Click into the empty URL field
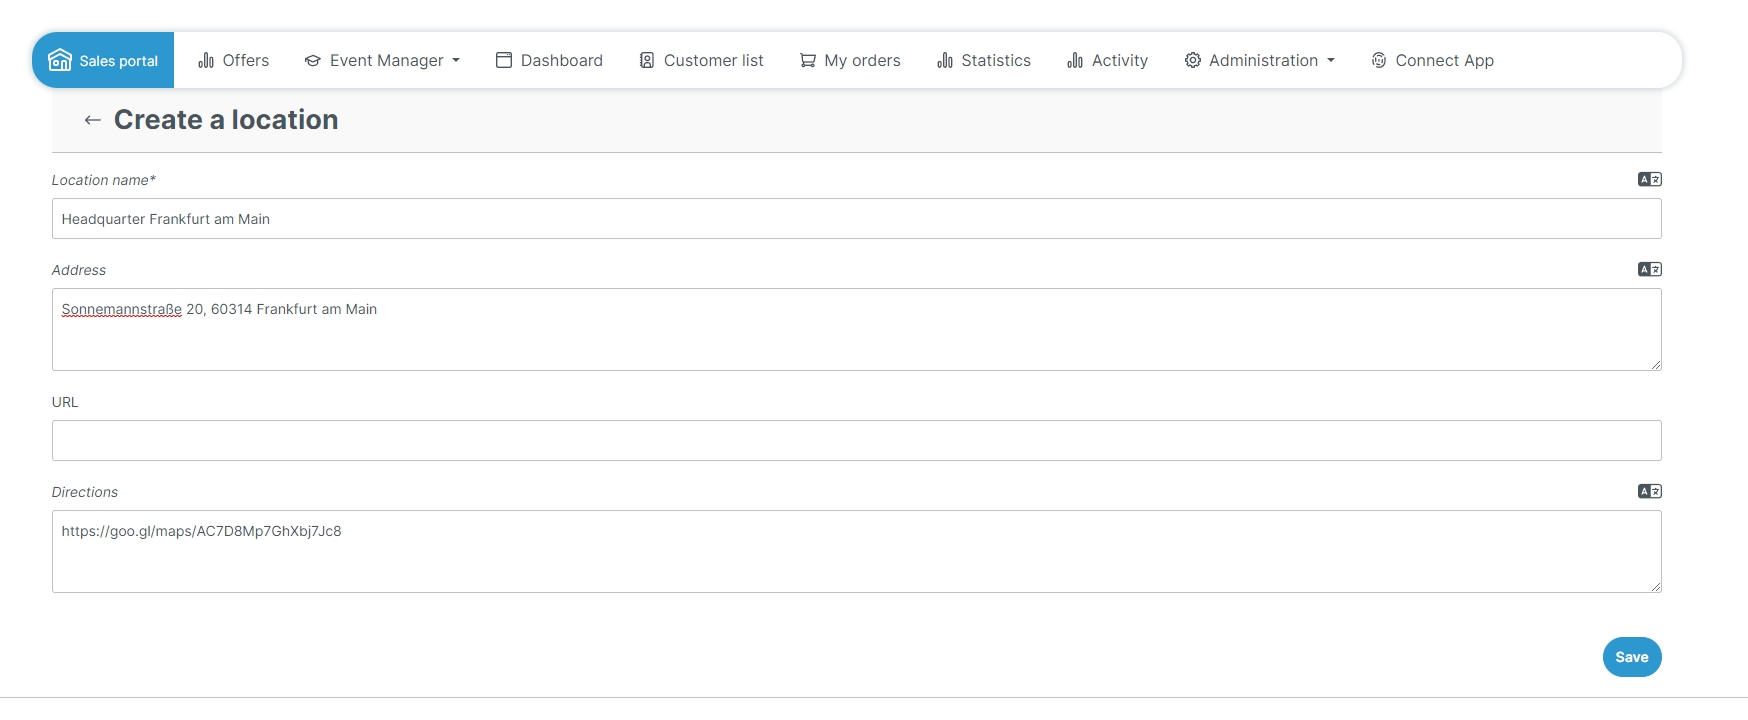 coord(856,441)
